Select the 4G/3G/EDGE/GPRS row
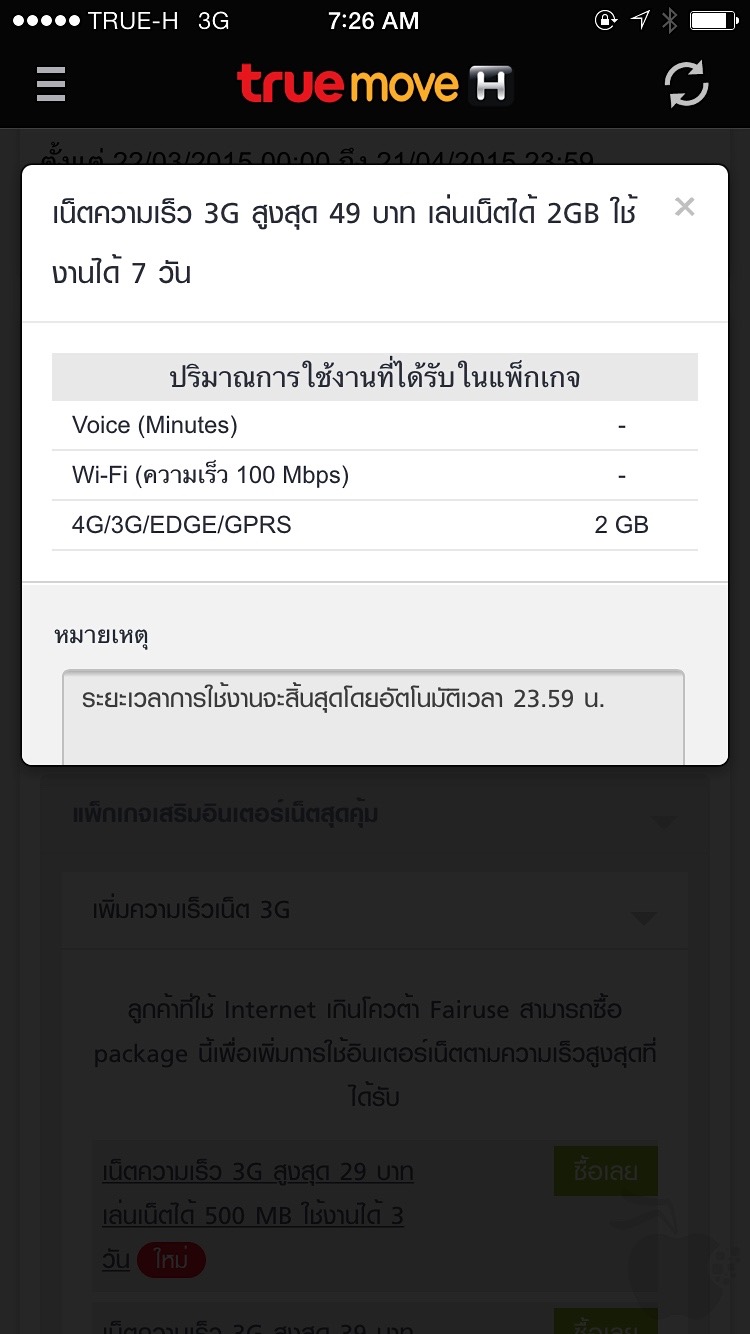This screenshot has width=750, height=1334. 374,525
